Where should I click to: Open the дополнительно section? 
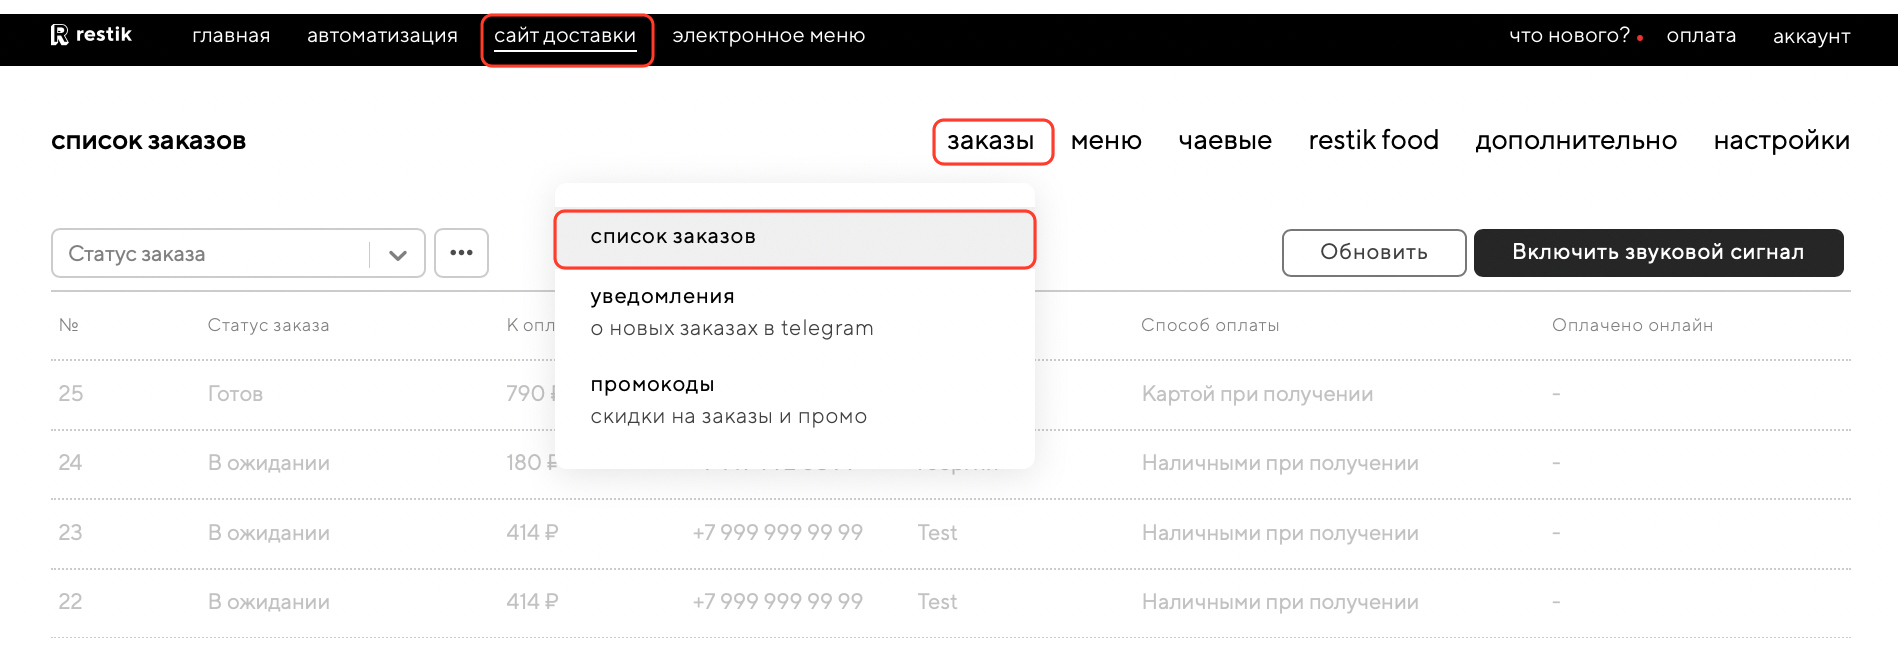click(1576, 141)
